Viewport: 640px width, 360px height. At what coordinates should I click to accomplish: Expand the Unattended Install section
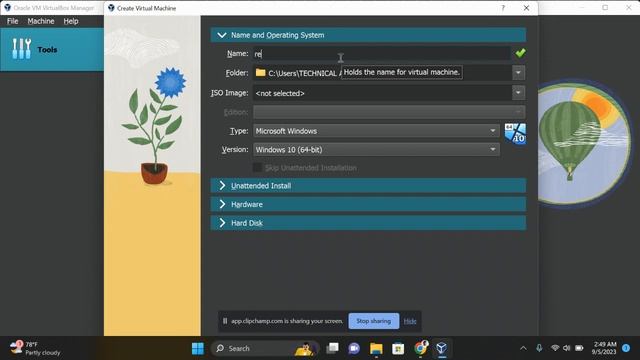click(x=368, y=186)
